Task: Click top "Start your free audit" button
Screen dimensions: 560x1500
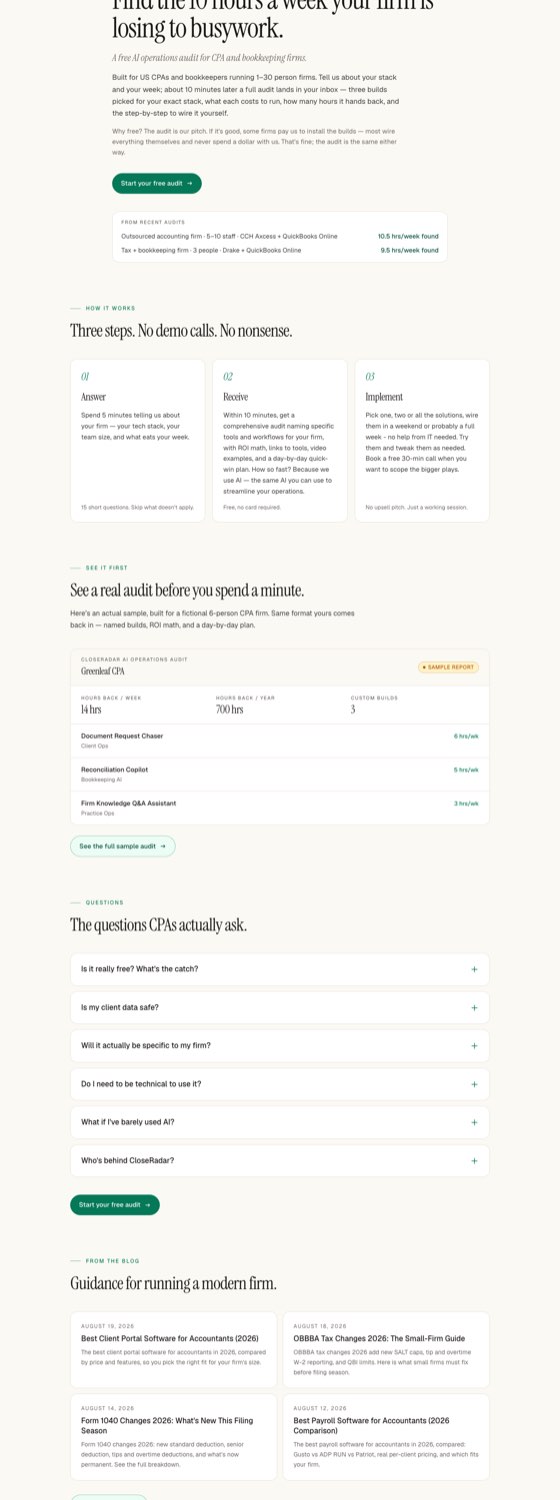Action: 157,183
